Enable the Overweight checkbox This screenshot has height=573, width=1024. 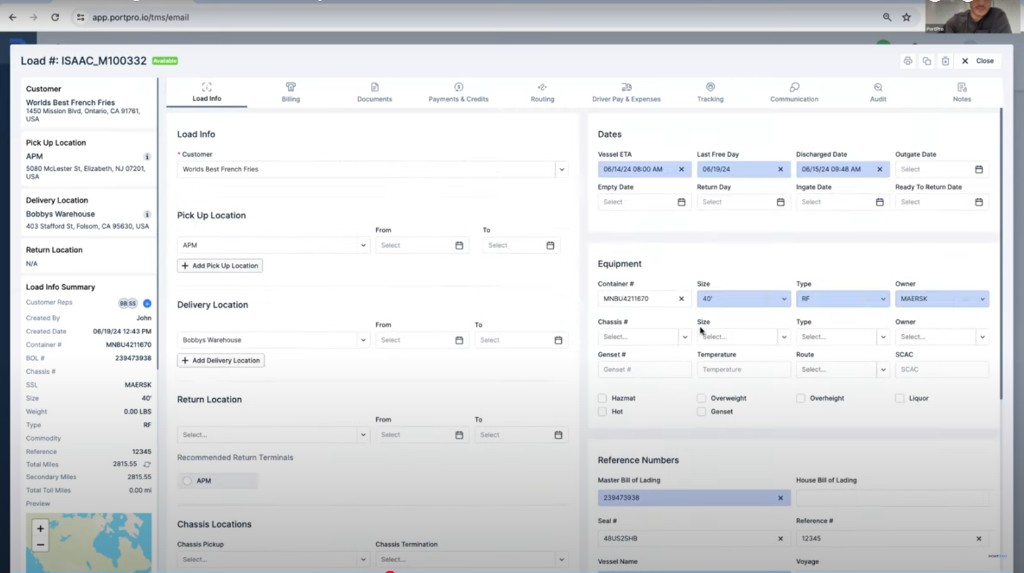[x=701, y=398]
